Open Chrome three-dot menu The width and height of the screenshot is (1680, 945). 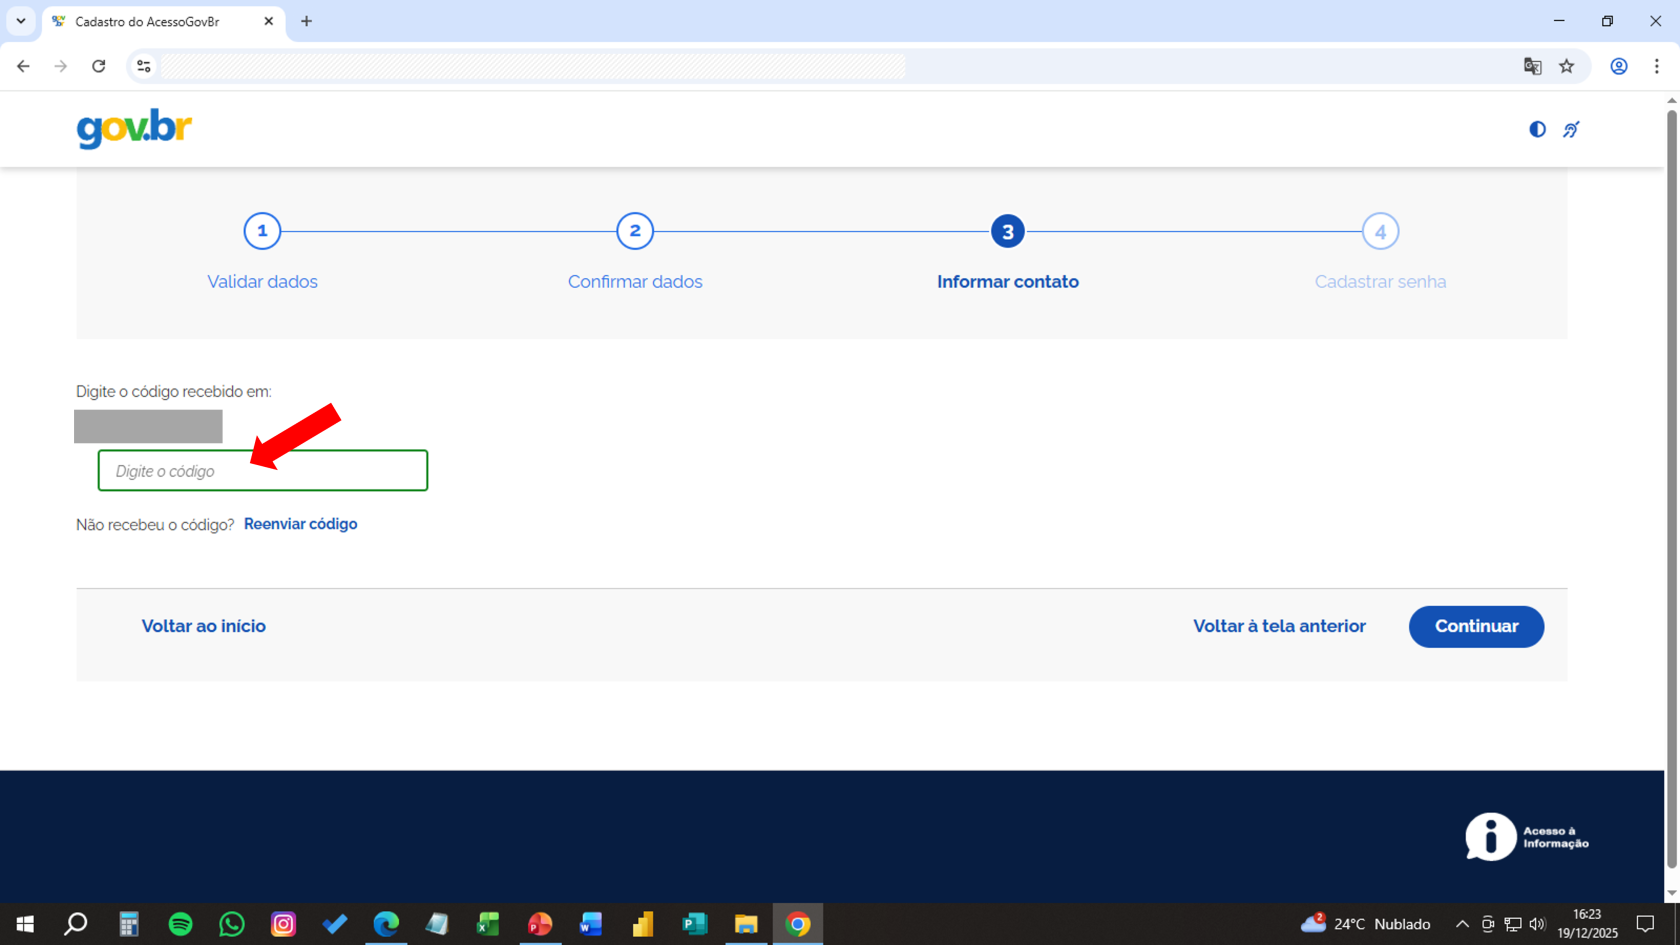point(1656,66)
